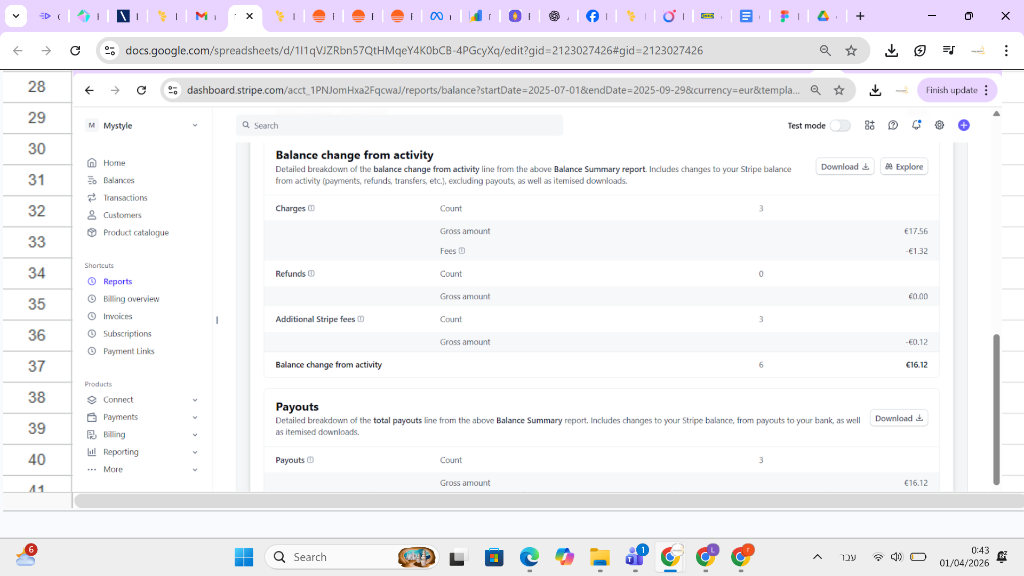Toggle the Test mode switch

click(x=840, y=125)
